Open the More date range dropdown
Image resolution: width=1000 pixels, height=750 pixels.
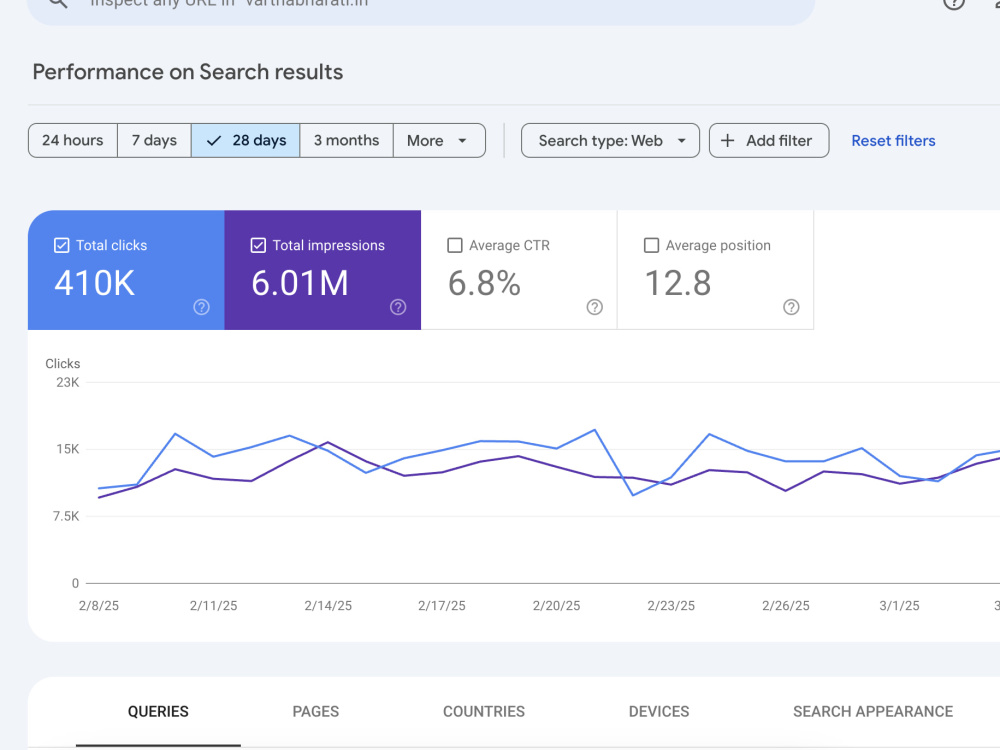pyautogui.click(x=439, y=140)
